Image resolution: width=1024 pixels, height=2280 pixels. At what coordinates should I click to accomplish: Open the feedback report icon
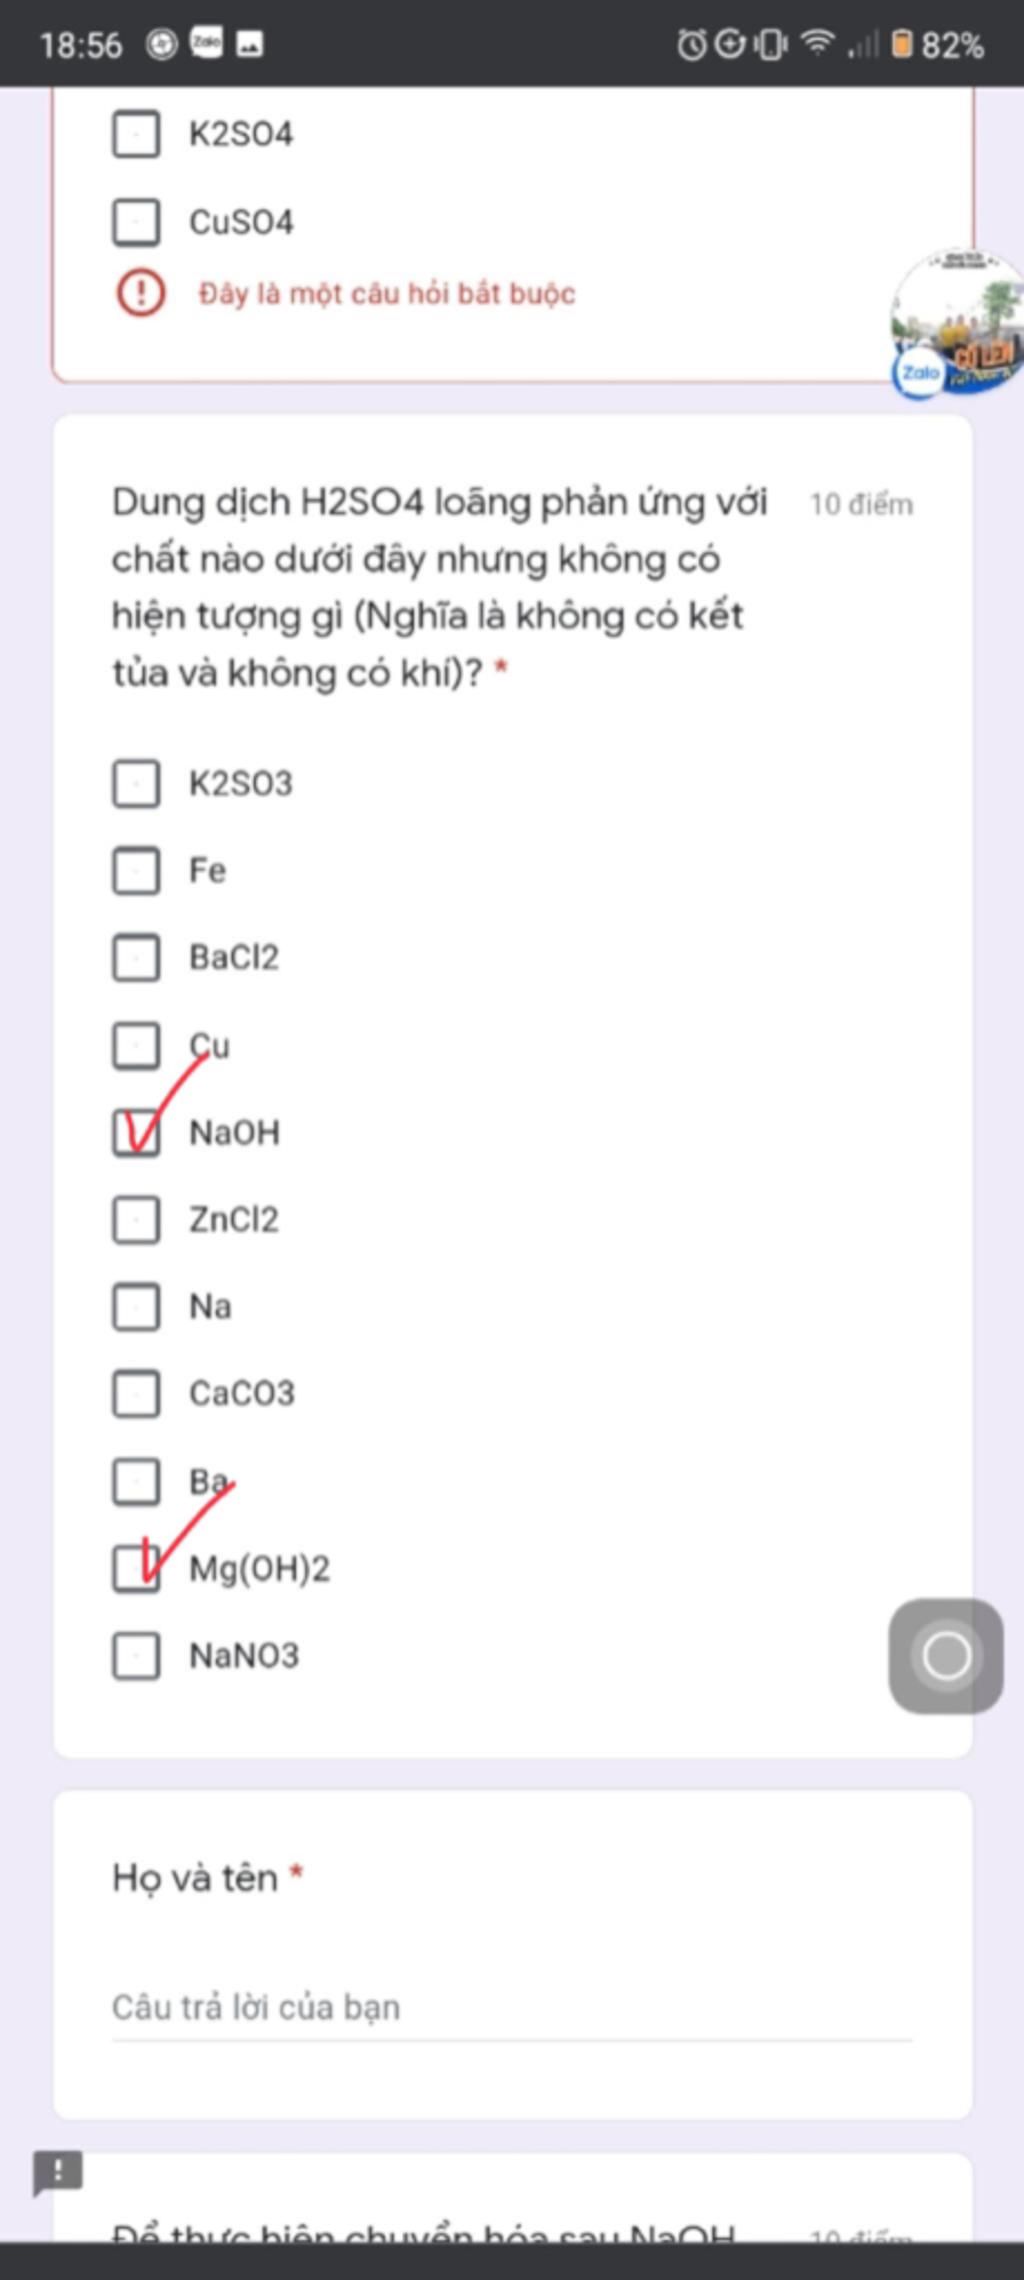58,2173
